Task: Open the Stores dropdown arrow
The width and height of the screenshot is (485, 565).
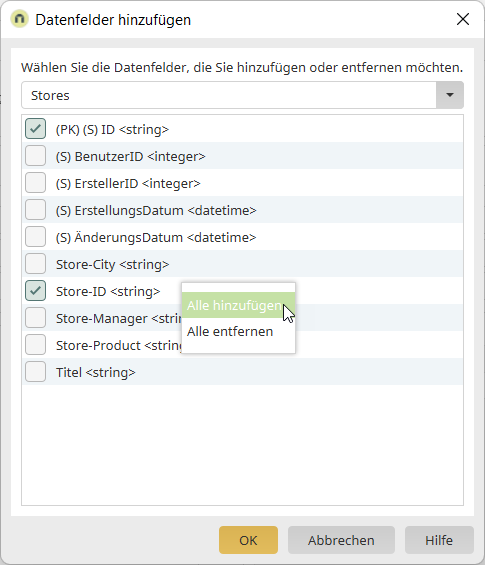Action: (x=449, y=95)
